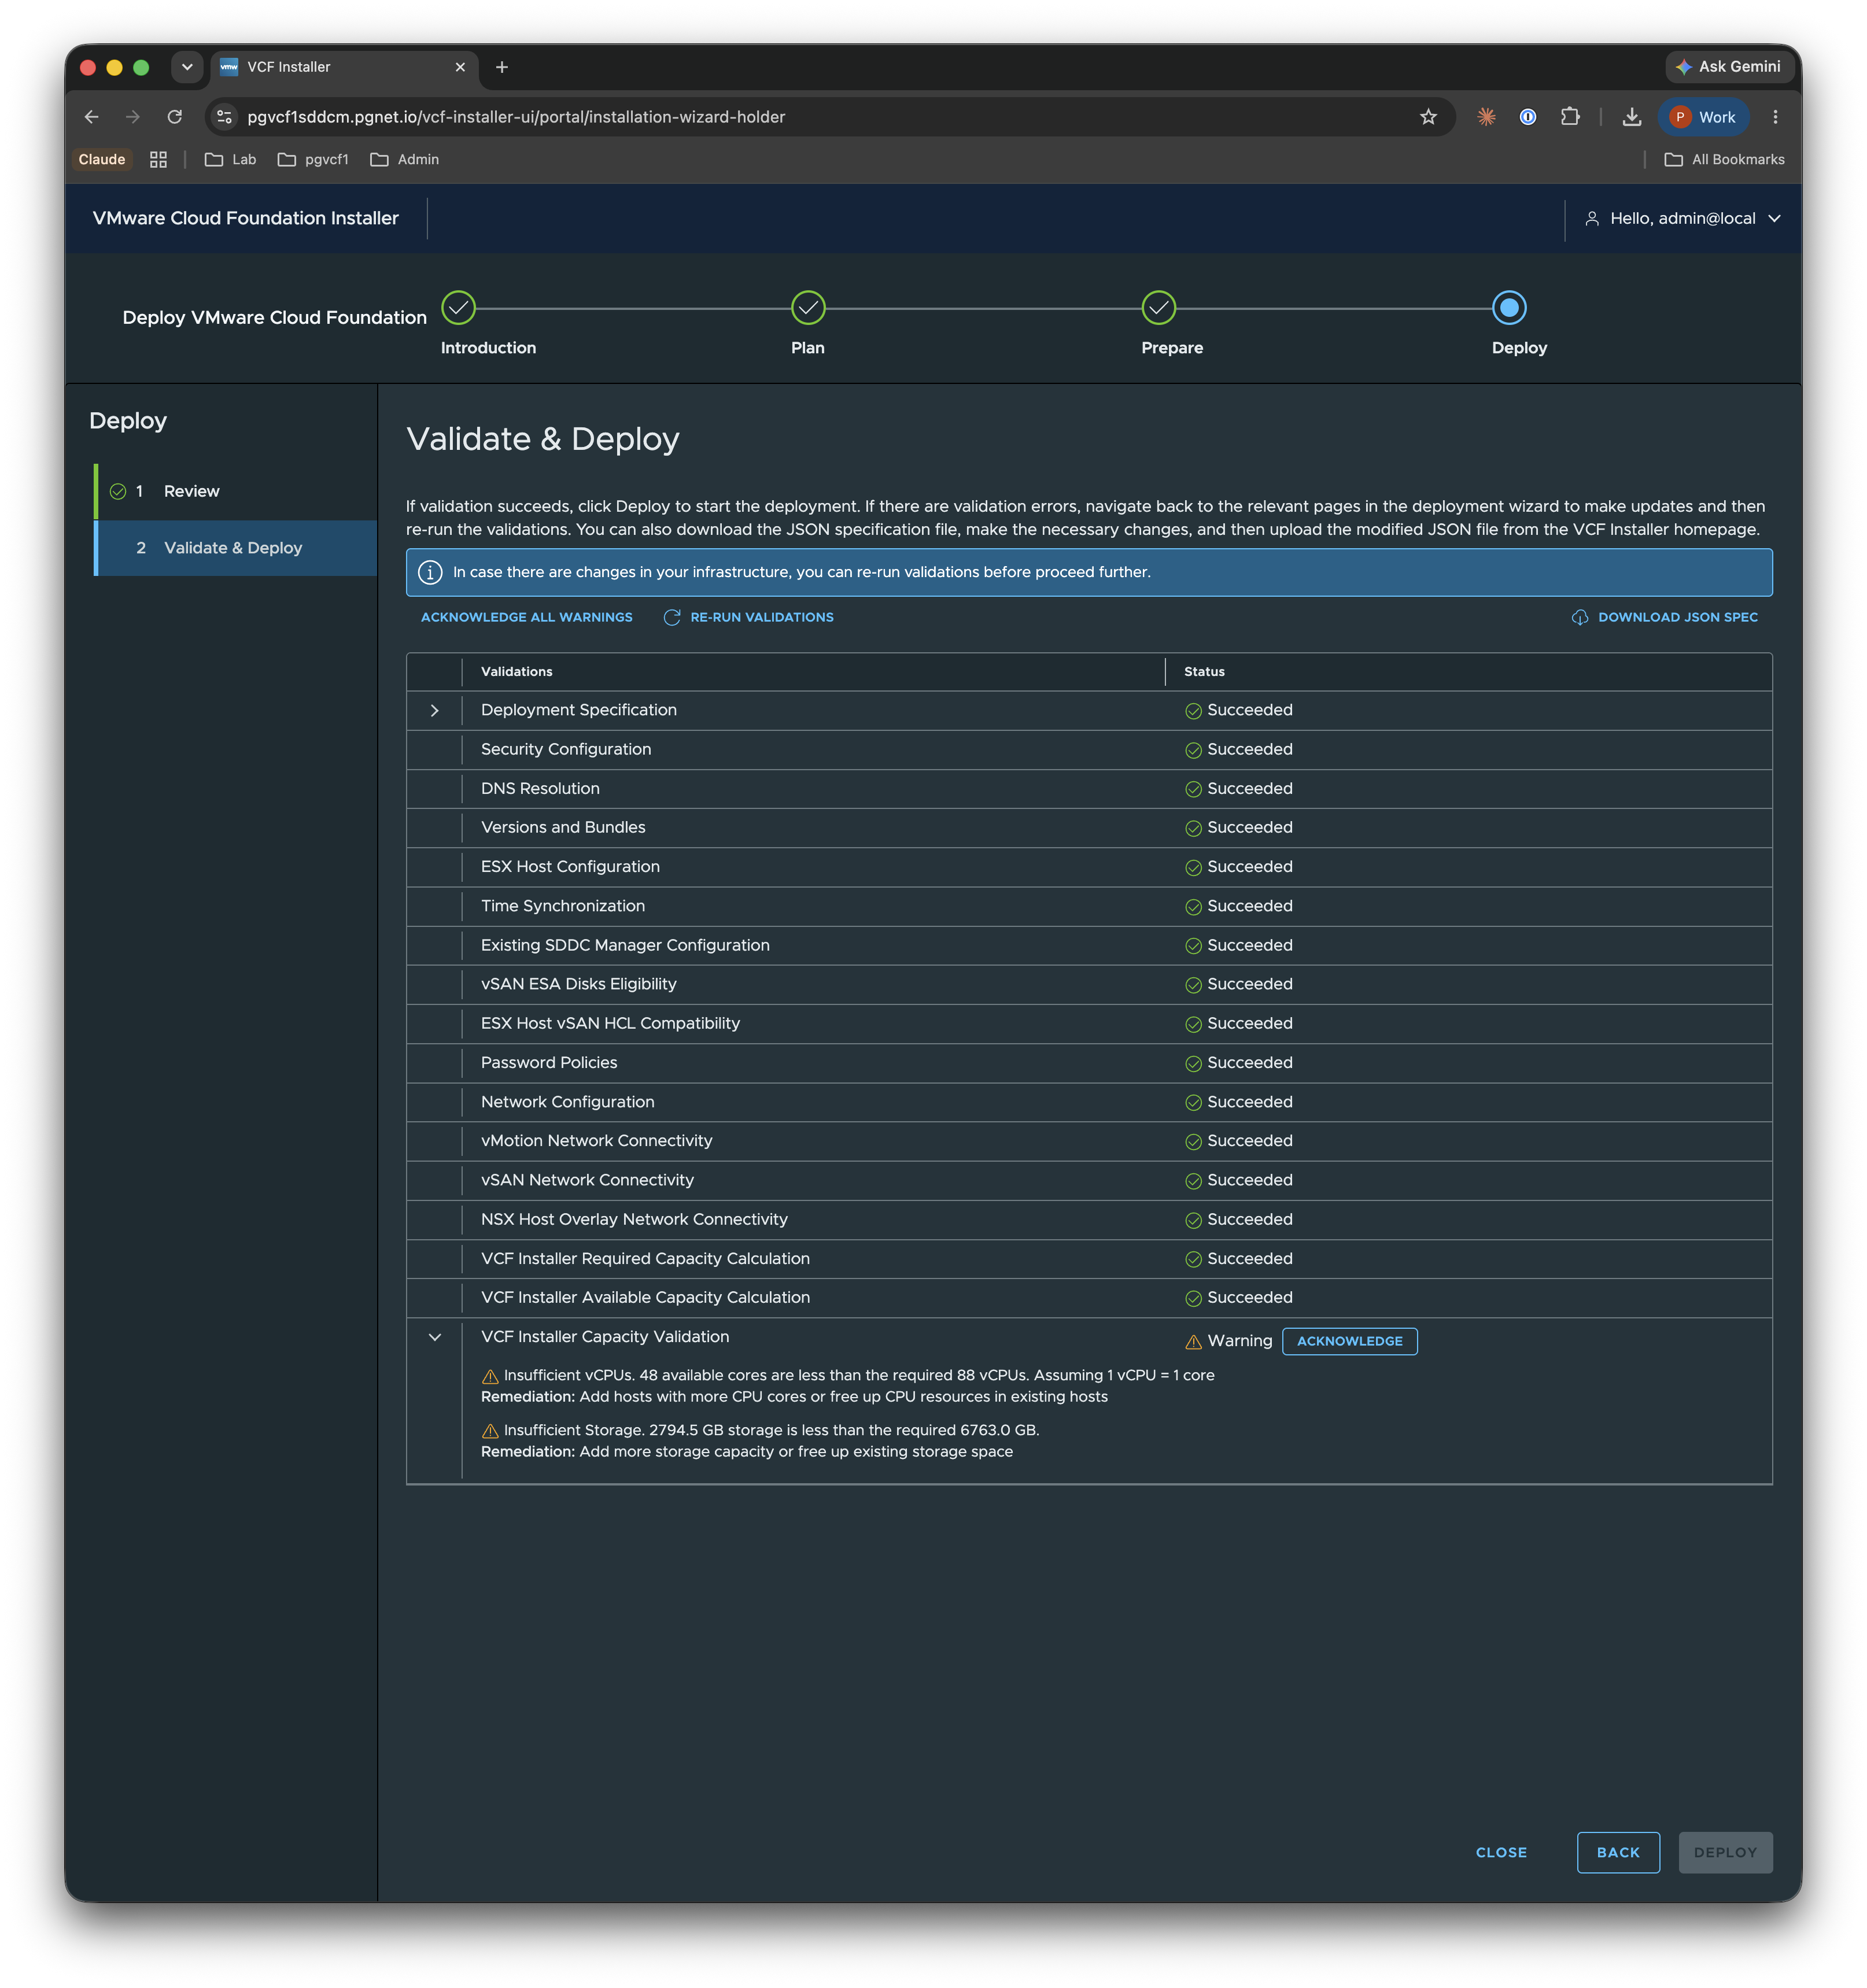
Task: Acknowledge the capacity validation warning
Action: click(1350, 1341)
